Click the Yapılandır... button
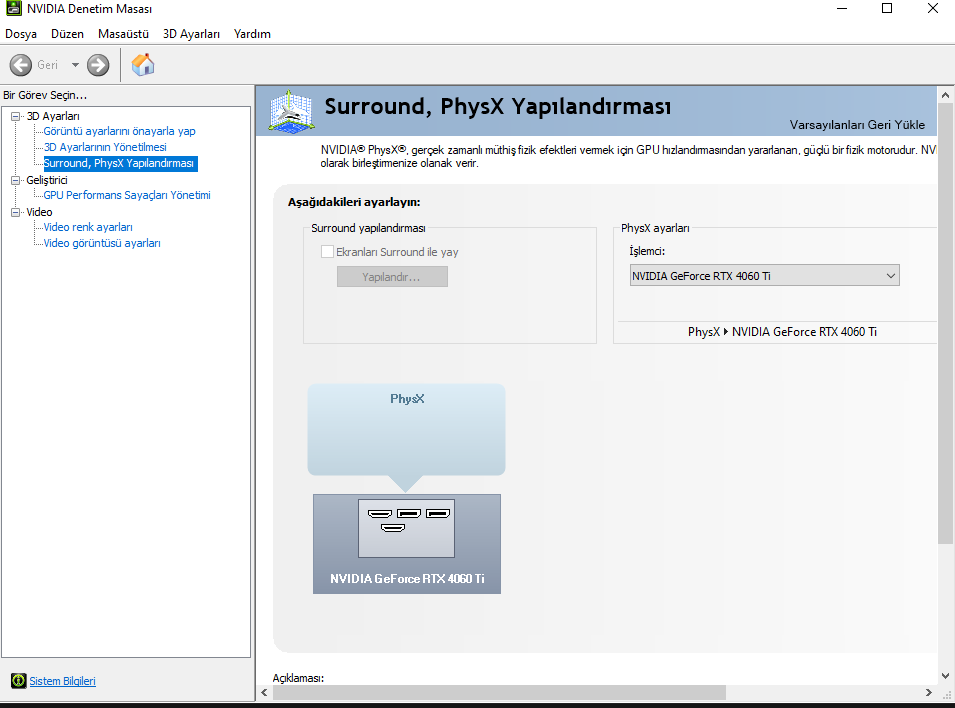Image resolution: width=955 pixels, height=708 pixels. pyautogui.click(x=392, y=277)
